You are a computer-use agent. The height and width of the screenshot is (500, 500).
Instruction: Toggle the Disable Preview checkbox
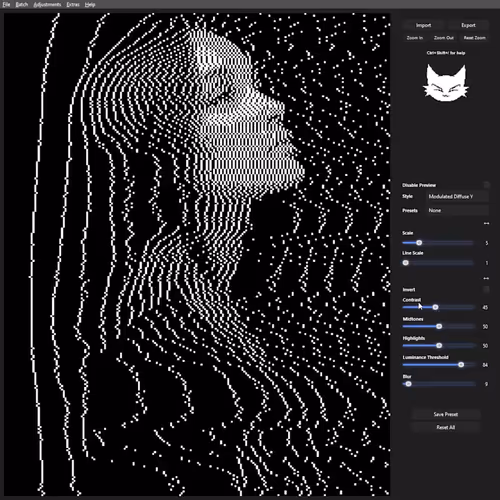click(x=486, y=185)
